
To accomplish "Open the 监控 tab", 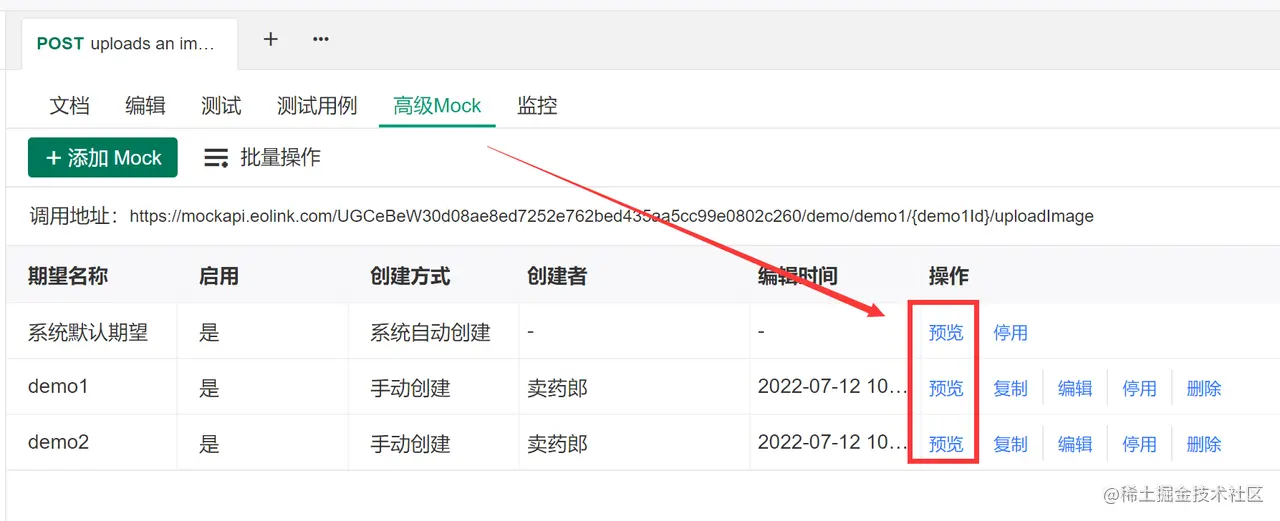I will [x=537, y=105].
